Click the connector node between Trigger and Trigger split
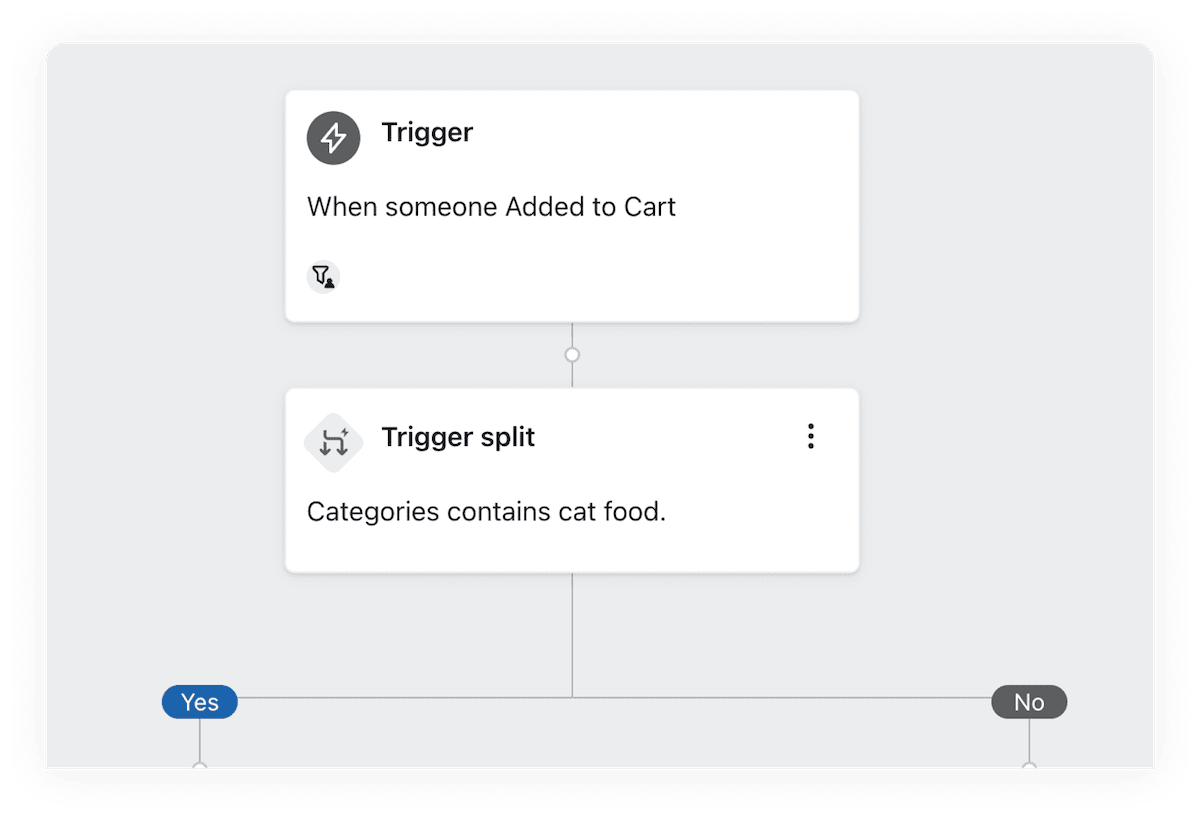The width and height of the screenshot is (1200, 817). pyautogui.click(x=572, y=355)
